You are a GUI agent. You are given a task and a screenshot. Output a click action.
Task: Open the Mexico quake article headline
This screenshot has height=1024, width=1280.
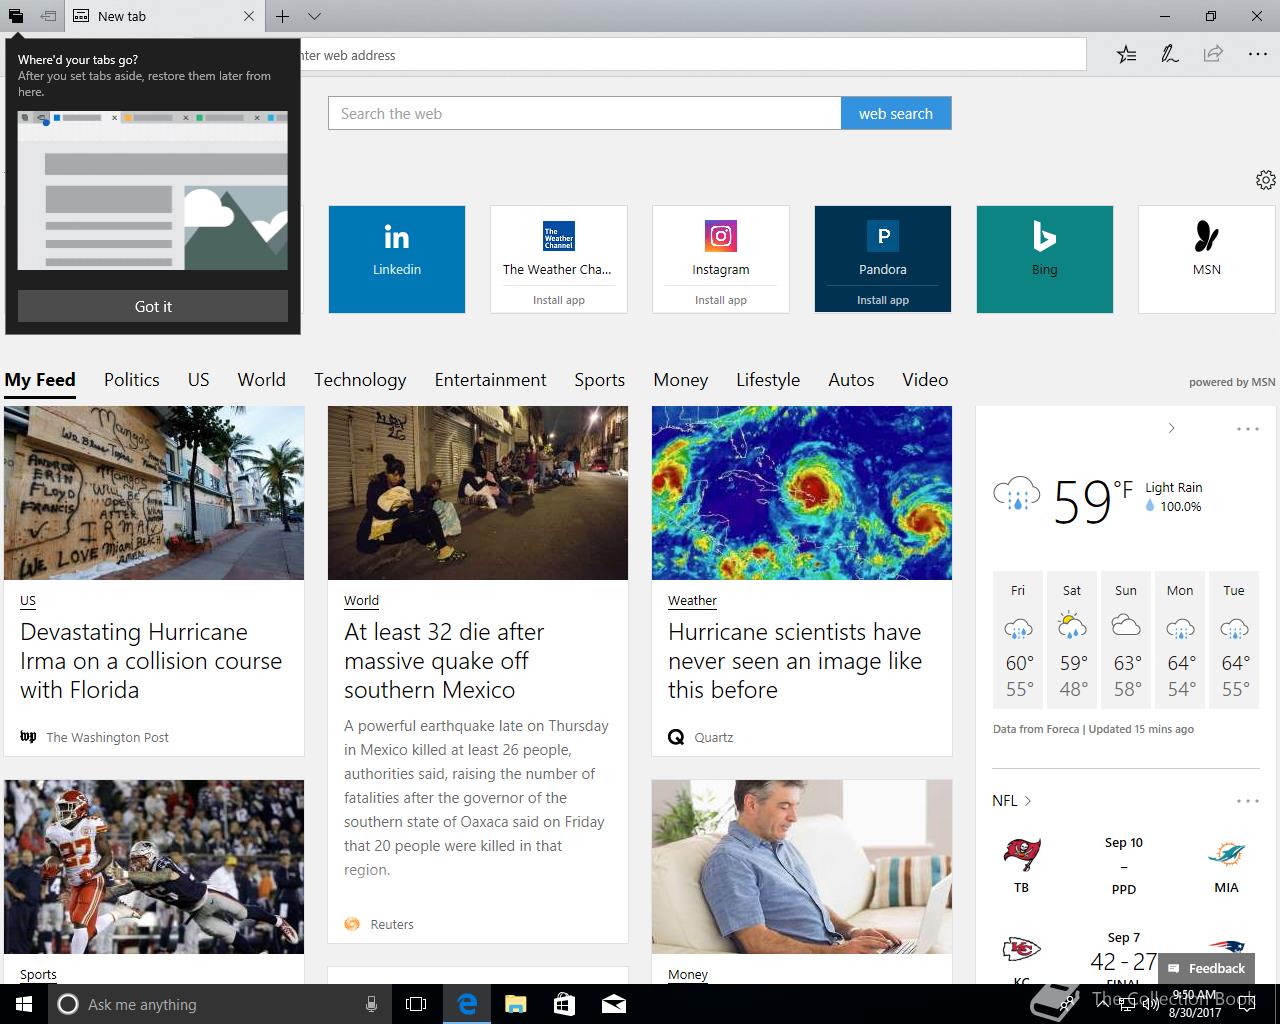tap(444, 661)
